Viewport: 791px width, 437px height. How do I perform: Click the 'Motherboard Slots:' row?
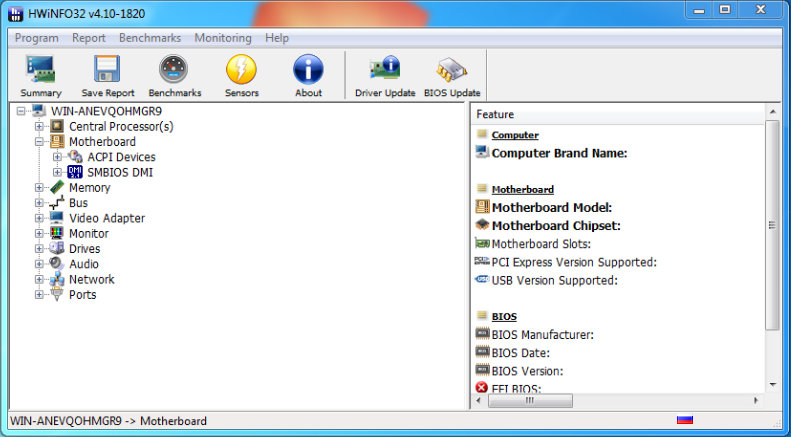point(541,244)
